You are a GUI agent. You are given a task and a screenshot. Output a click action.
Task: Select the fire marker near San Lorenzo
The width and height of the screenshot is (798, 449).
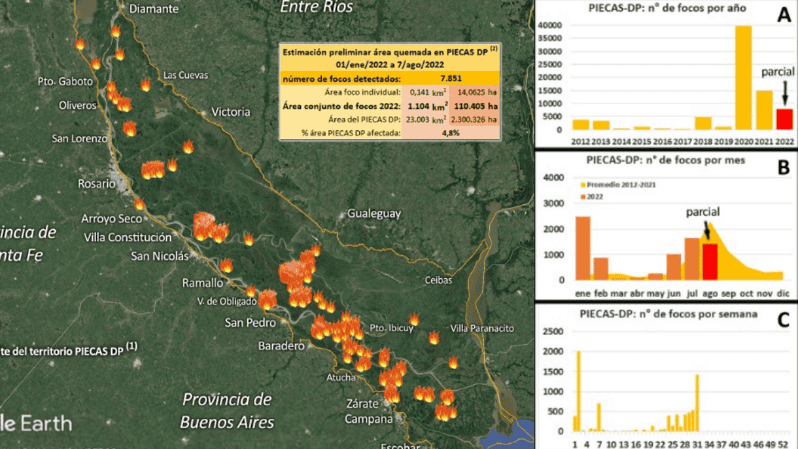coord(130,129)
